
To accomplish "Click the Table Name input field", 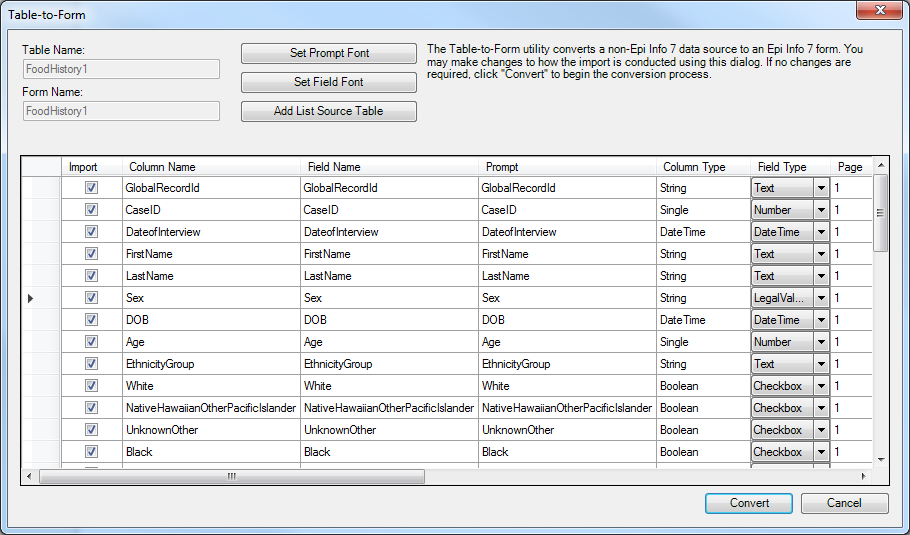I will [121, 69].
